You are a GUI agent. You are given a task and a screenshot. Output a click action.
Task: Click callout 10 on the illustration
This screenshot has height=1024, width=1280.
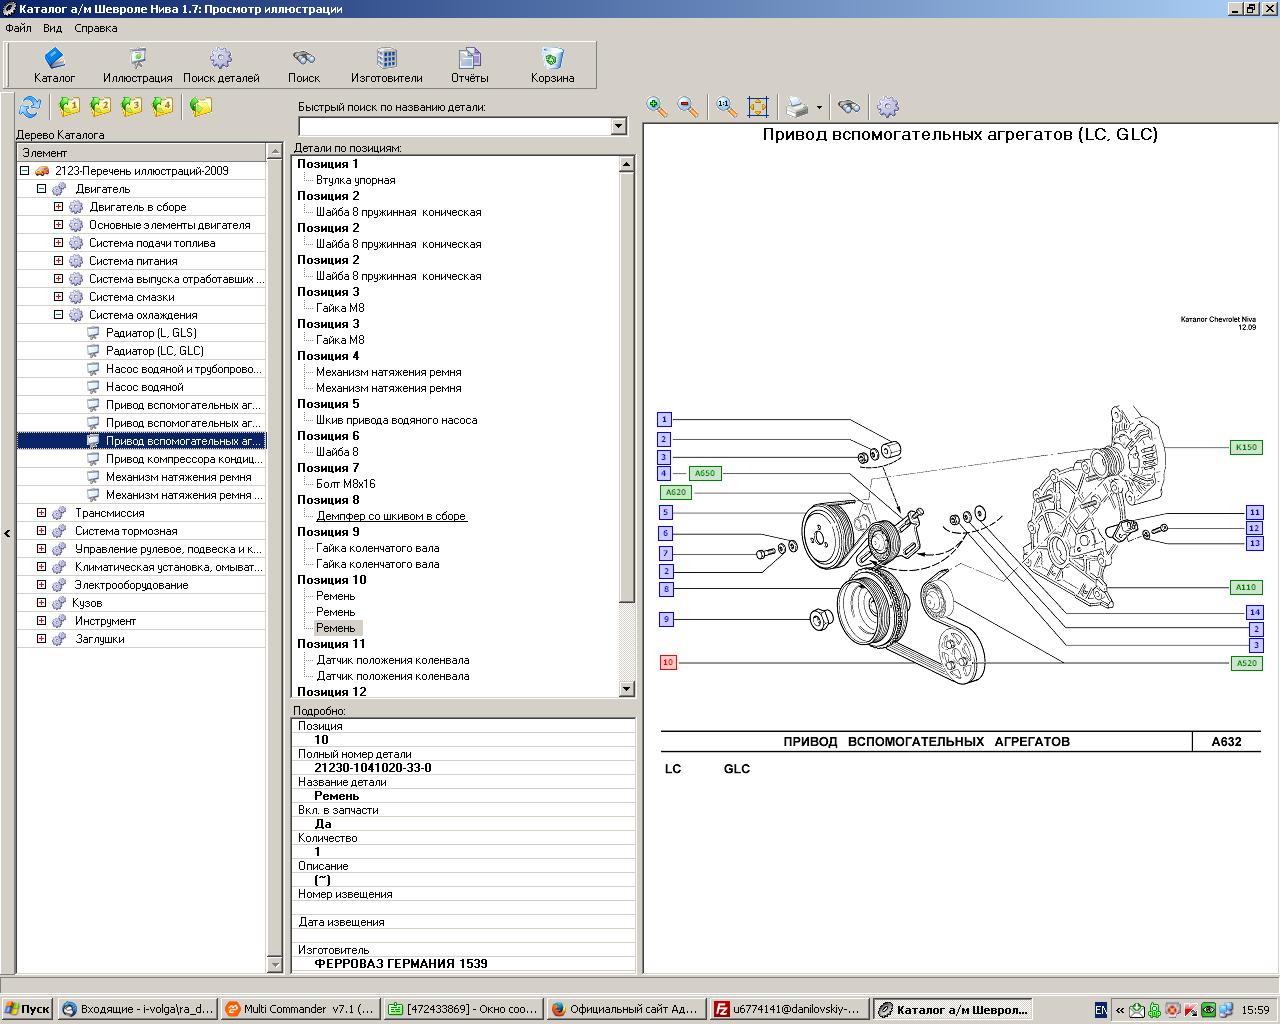click(668, 662)
